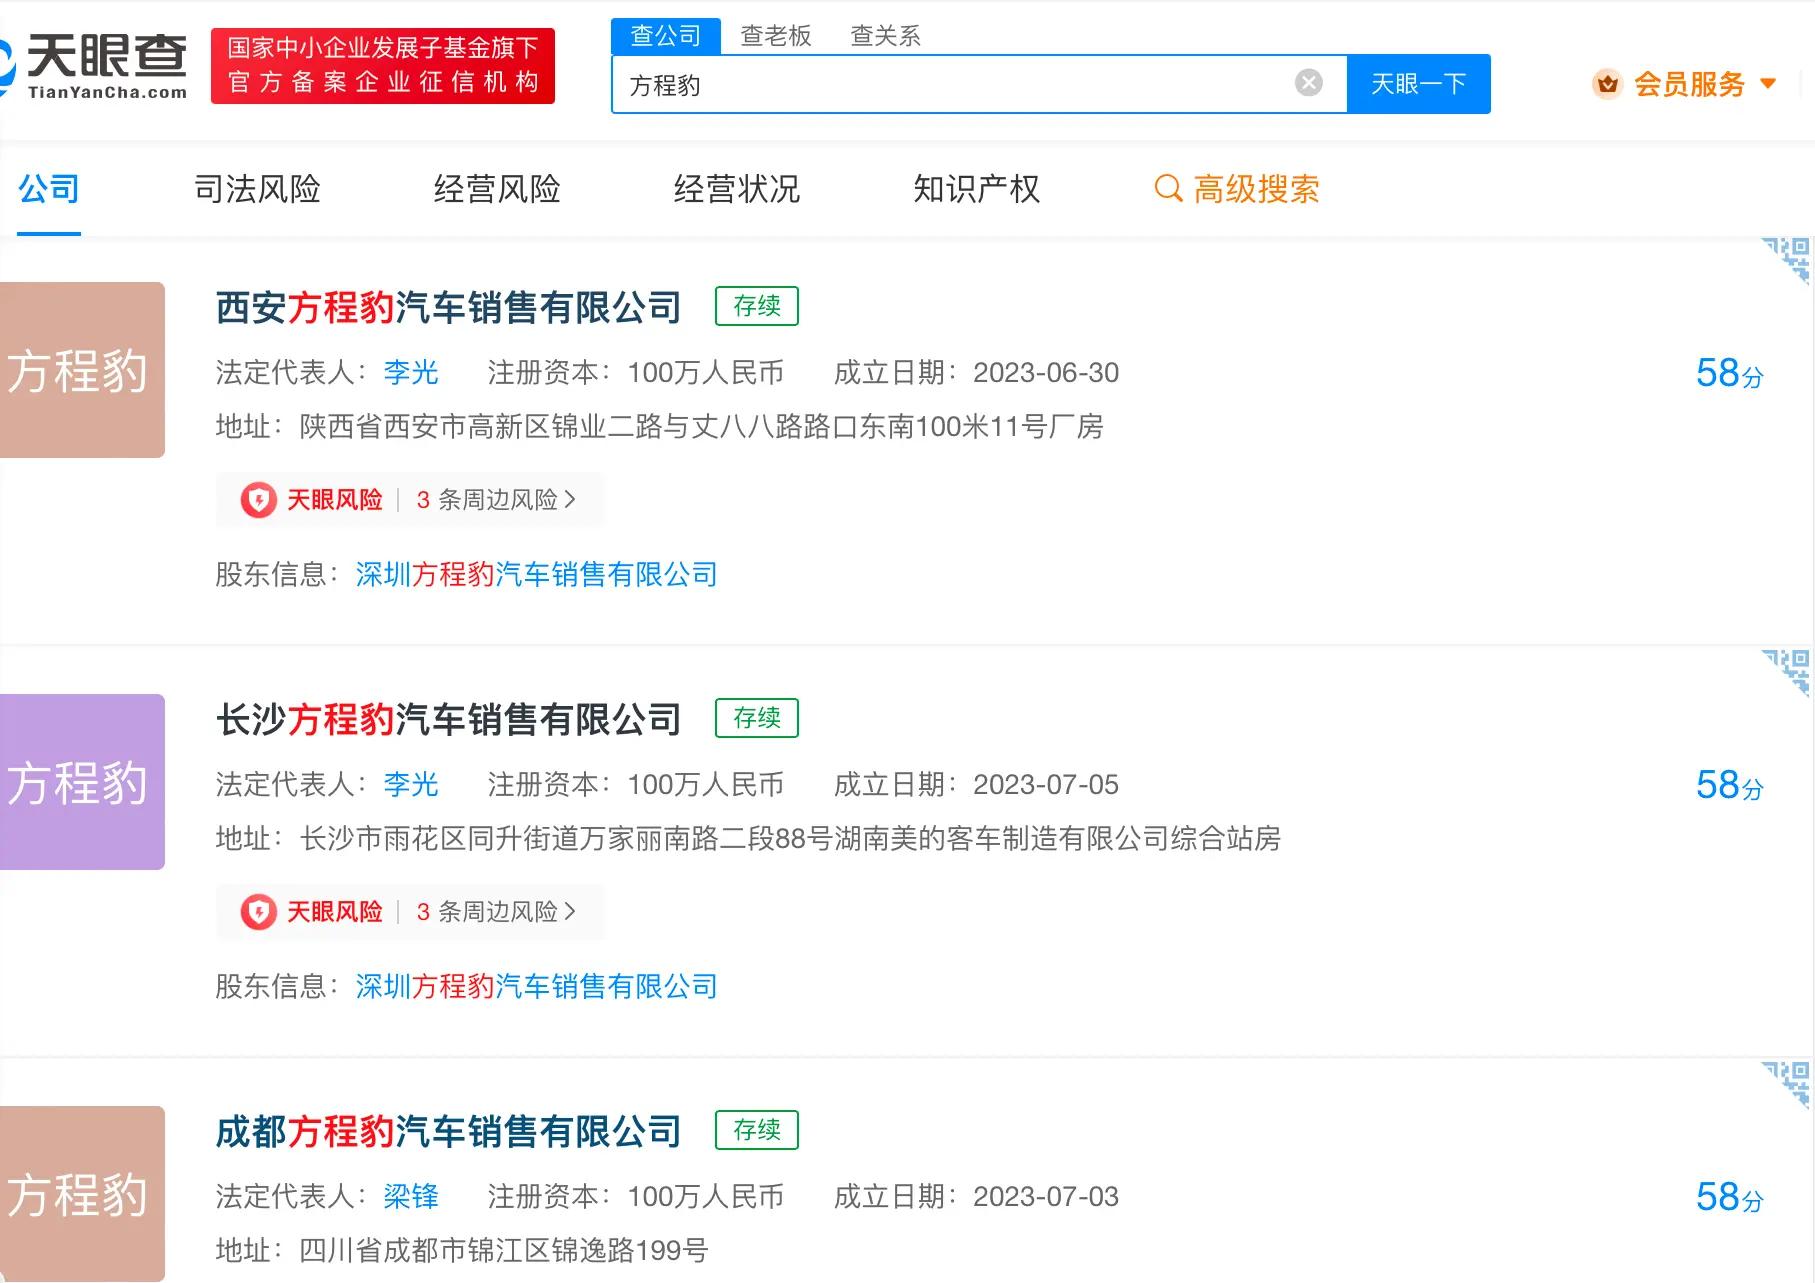Viewport: 1815px width, 1283px height.
Task: Expand 3 条周边风险 for 长沙 company
Action: point(496,911)
